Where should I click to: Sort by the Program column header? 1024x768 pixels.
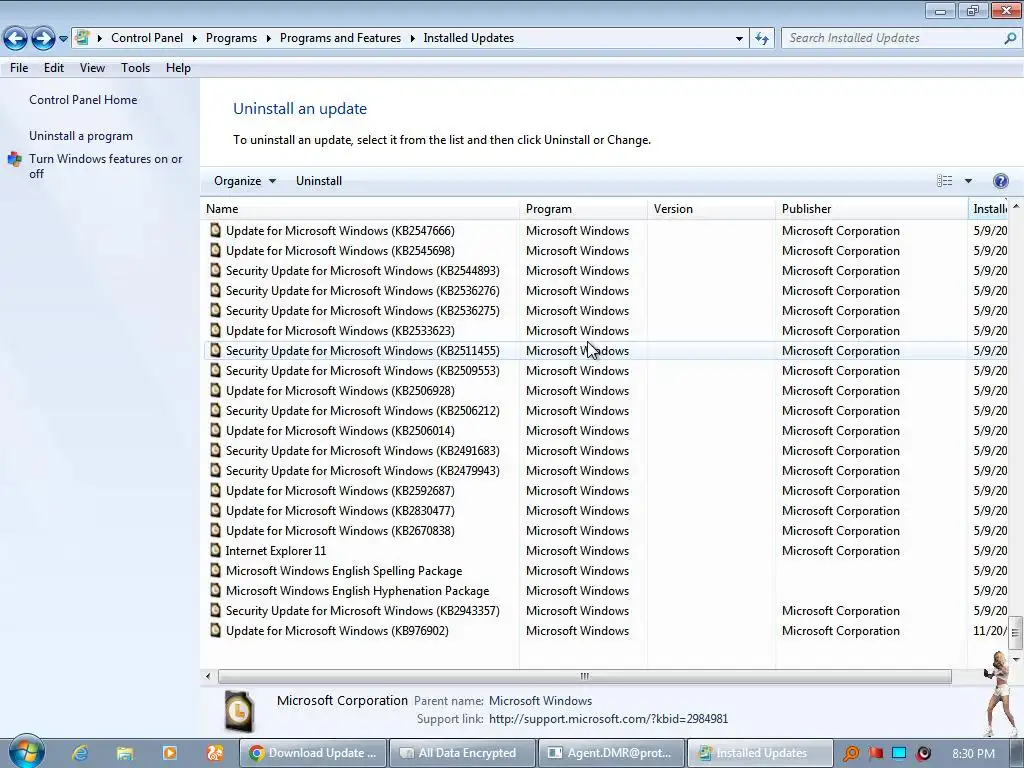pyautogui.click(x=583, y=209)
